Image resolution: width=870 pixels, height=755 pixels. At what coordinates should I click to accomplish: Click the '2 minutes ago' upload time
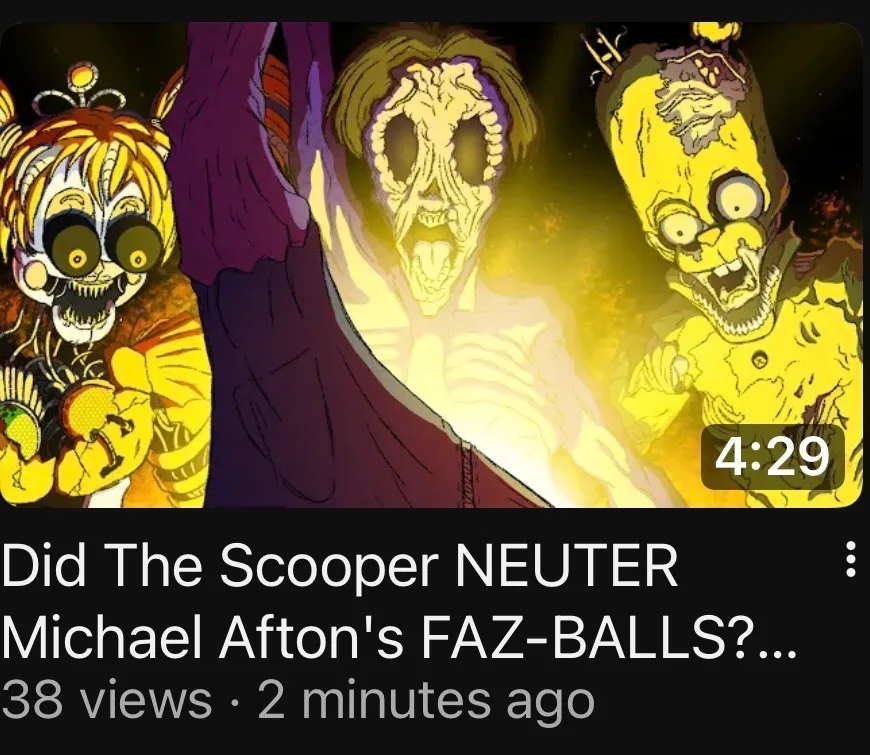pos(426,701)
